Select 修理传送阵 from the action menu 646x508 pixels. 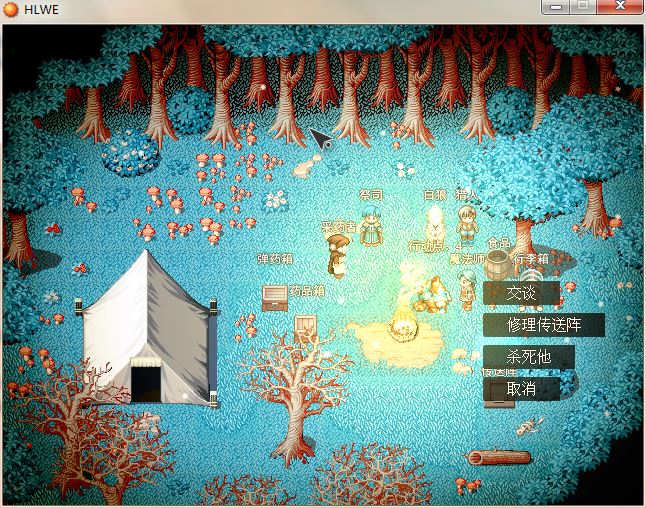tap(544, 325)
